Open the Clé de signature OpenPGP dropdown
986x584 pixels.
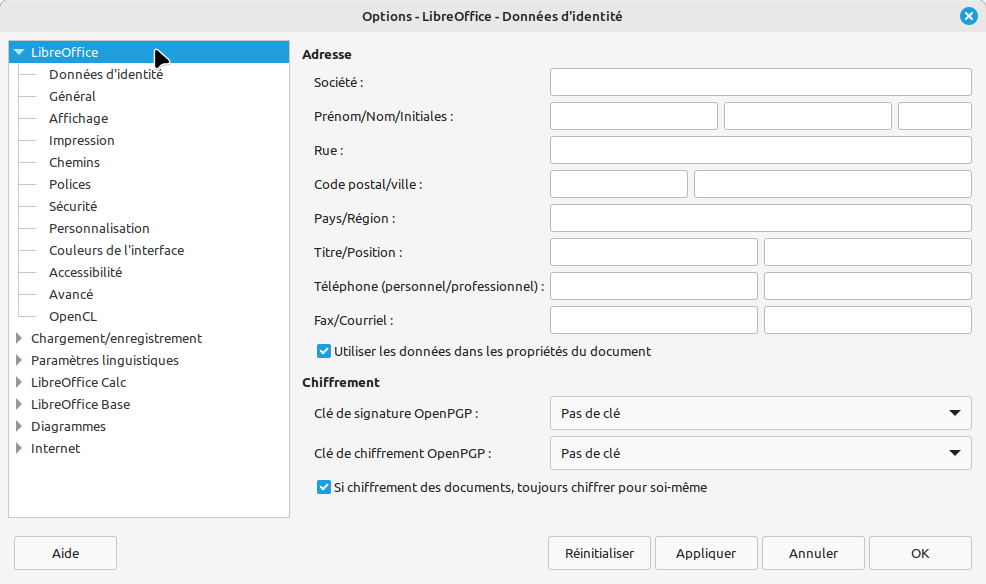point(760,412)
